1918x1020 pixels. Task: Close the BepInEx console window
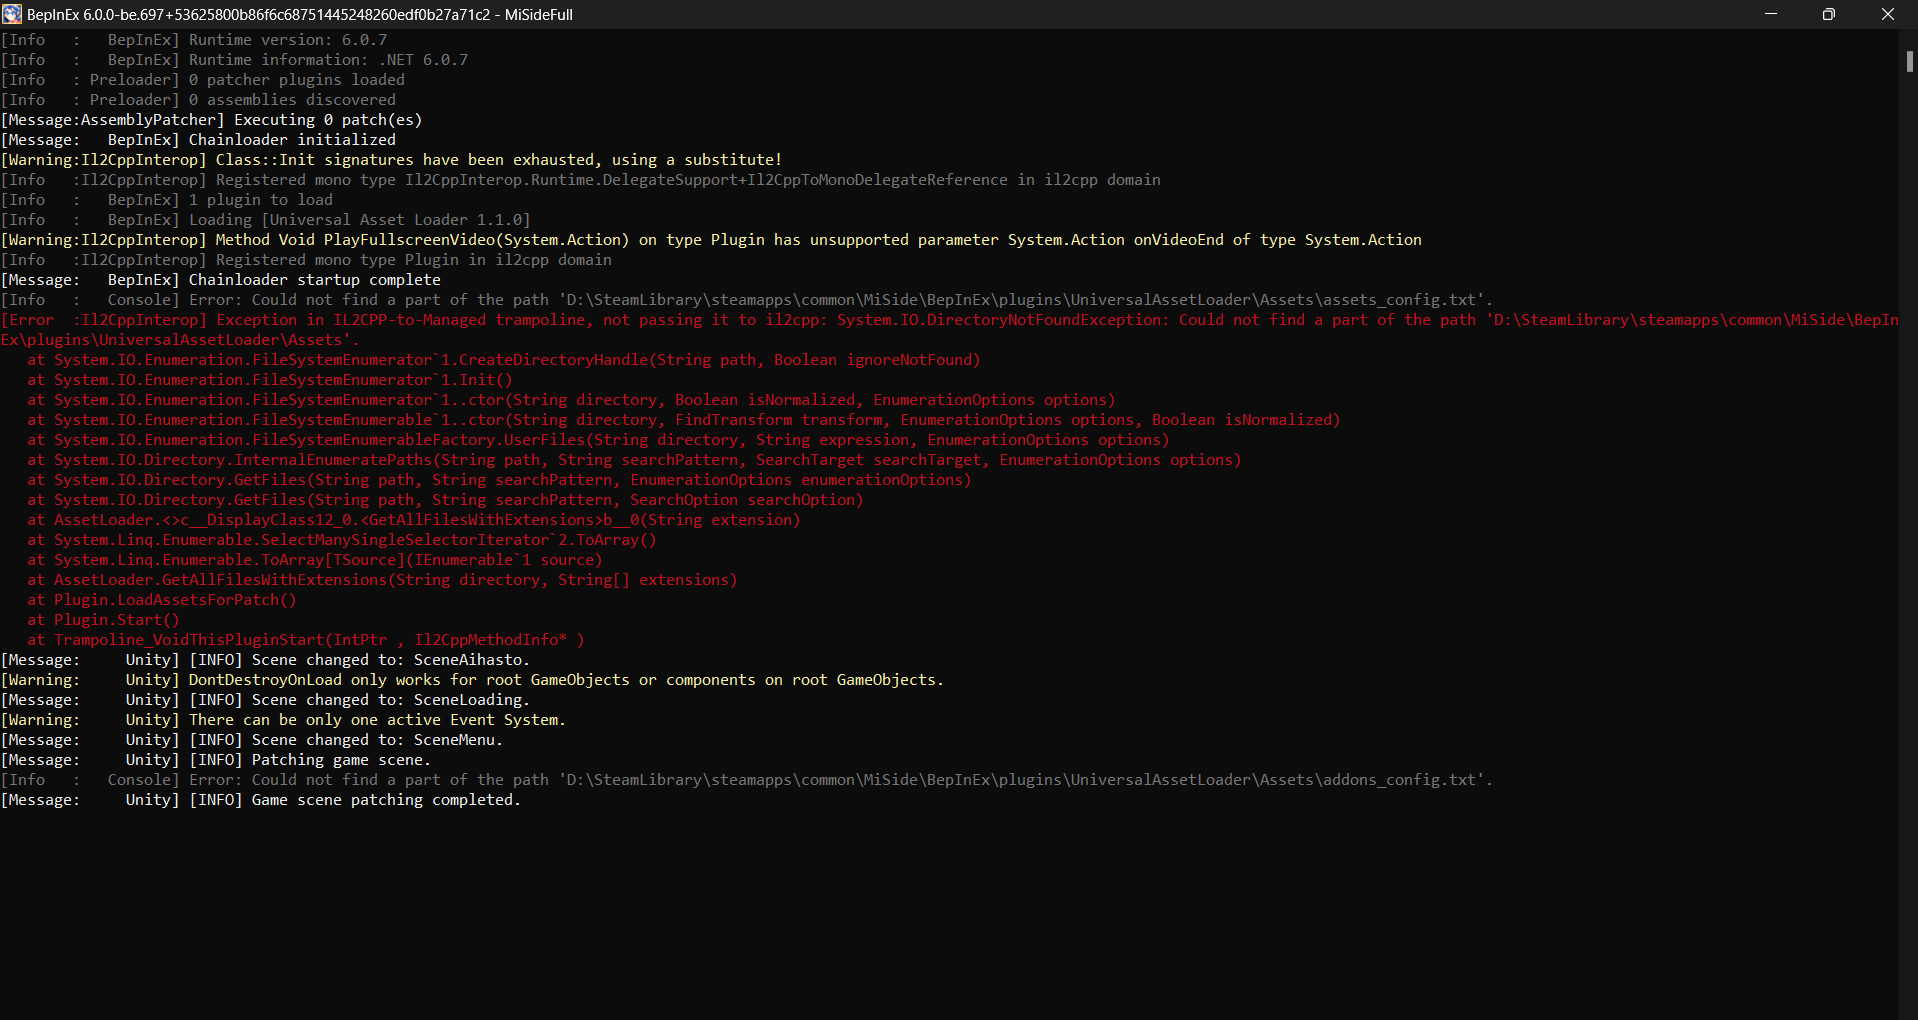coord(1887,14)
